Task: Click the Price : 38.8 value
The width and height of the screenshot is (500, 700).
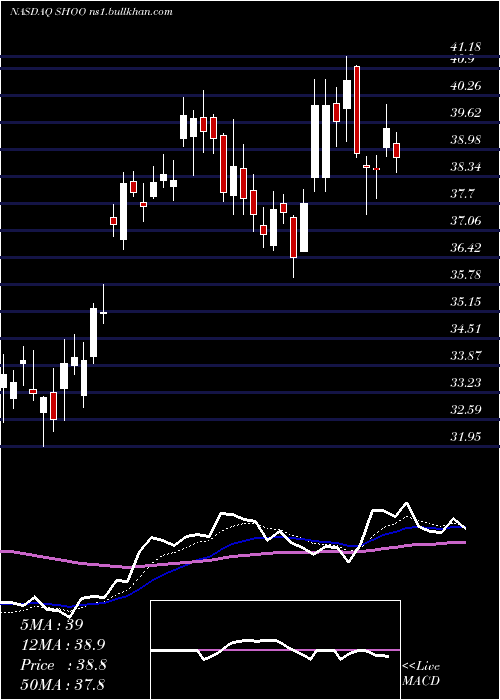Action: pos(63,665)
